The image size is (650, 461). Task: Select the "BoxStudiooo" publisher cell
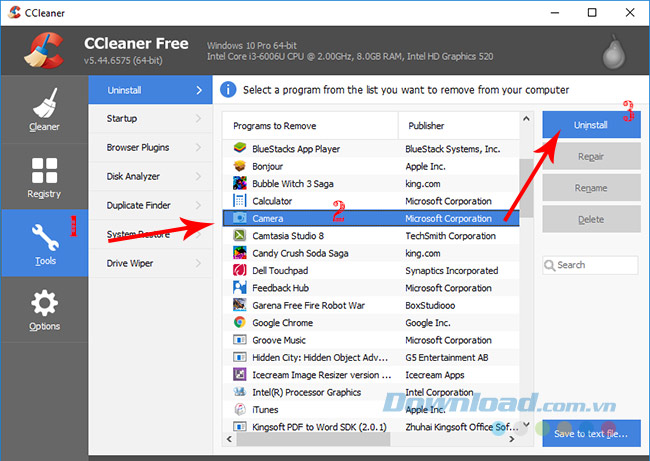click(430, 305)
